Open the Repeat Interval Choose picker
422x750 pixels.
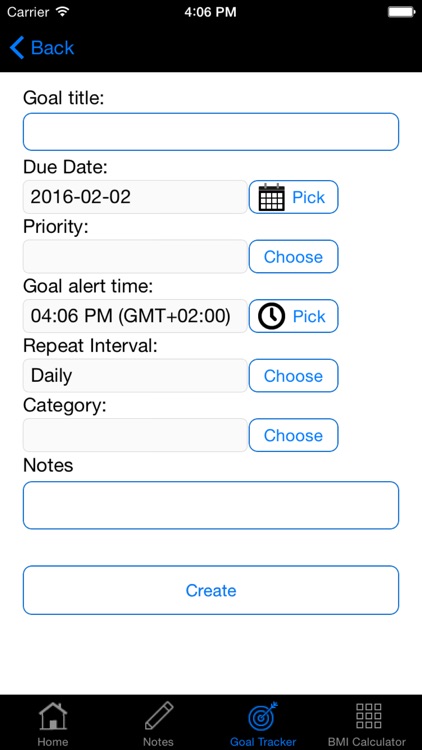(293, 376)
